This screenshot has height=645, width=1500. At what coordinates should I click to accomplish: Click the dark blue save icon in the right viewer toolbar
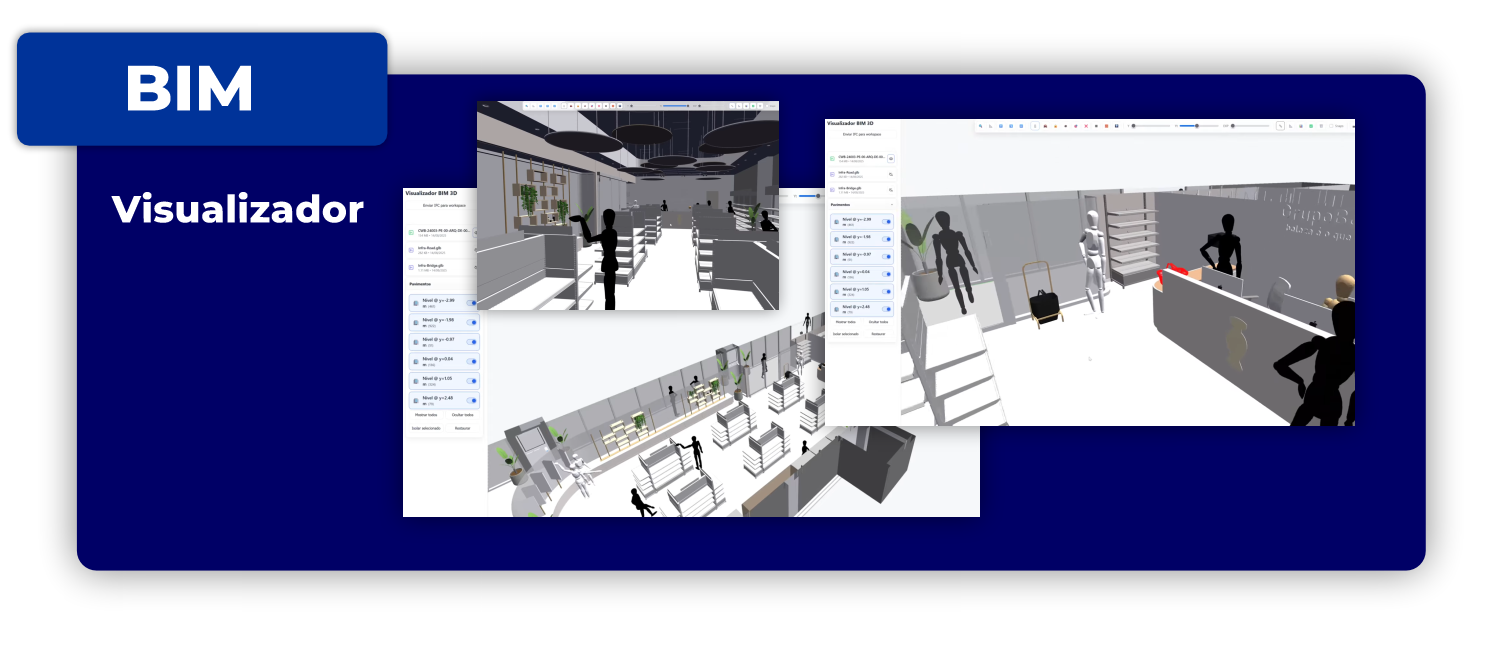pos(1116,126)
